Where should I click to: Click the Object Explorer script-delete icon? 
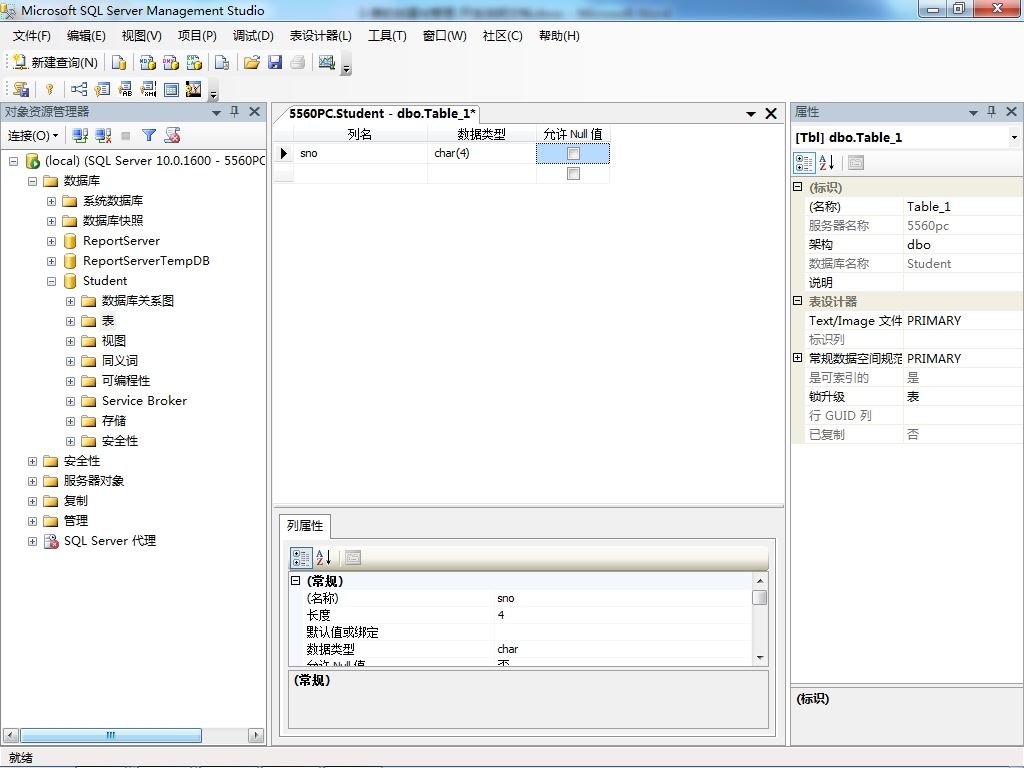[x=172, y=136]
